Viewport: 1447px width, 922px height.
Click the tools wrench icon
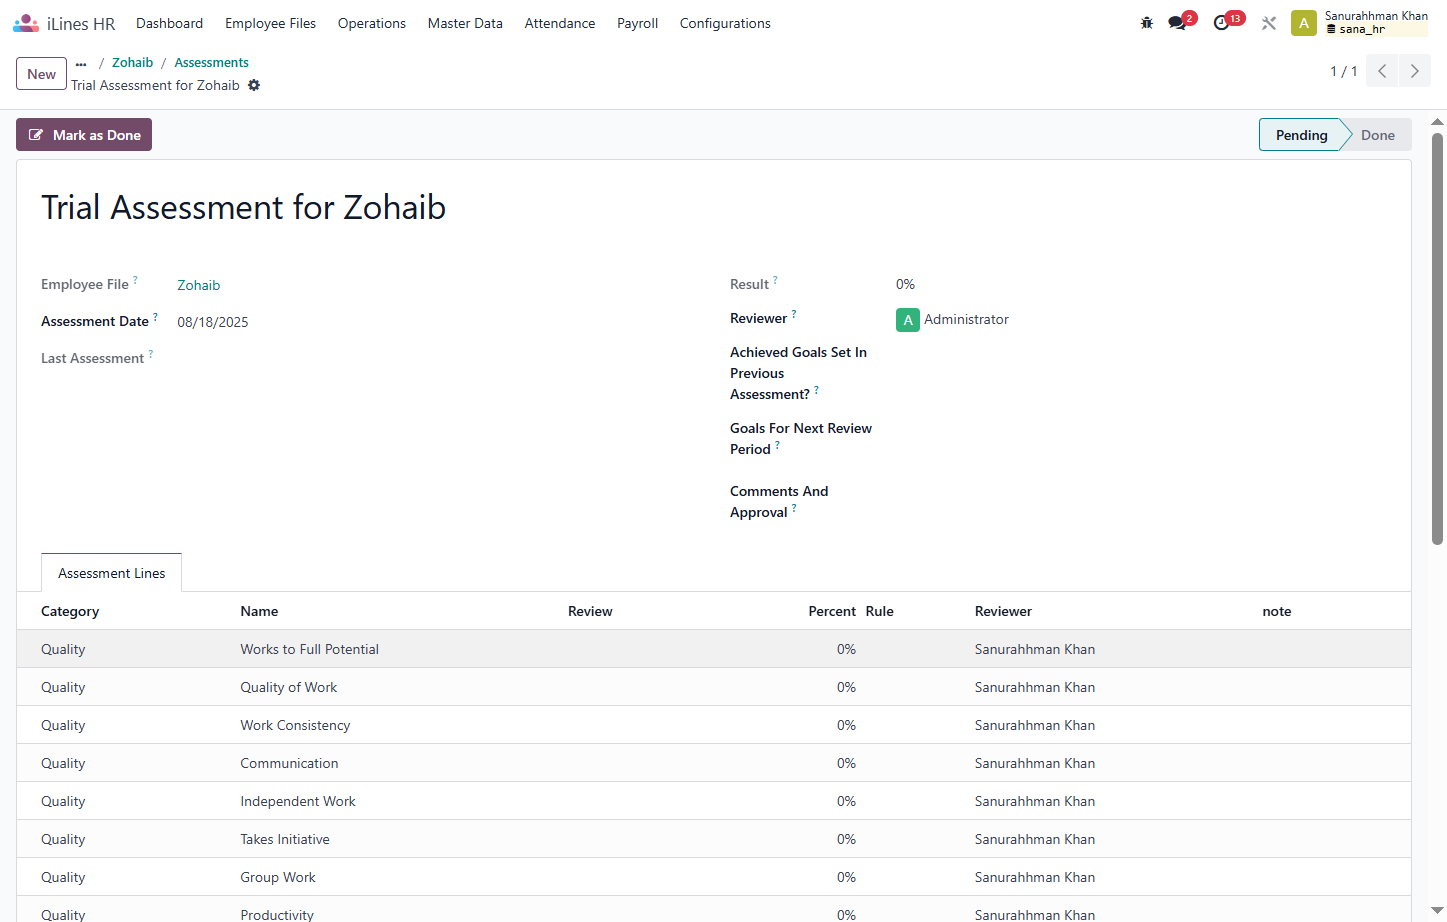coord(1269,23)
